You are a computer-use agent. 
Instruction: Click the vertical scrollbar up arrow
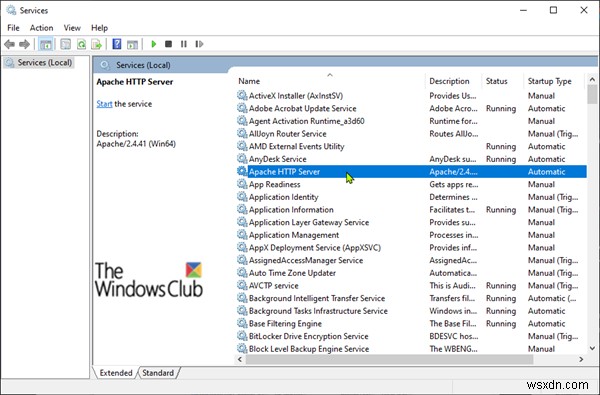[x=592, y=80]
